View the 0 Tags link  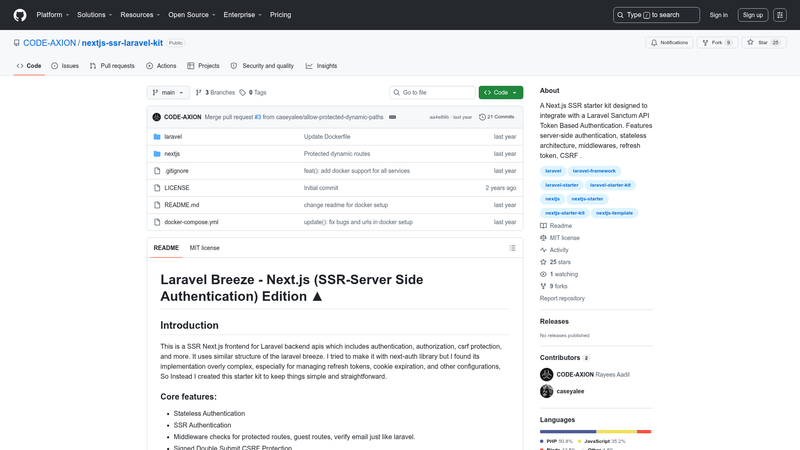click(x=253, y=92)
